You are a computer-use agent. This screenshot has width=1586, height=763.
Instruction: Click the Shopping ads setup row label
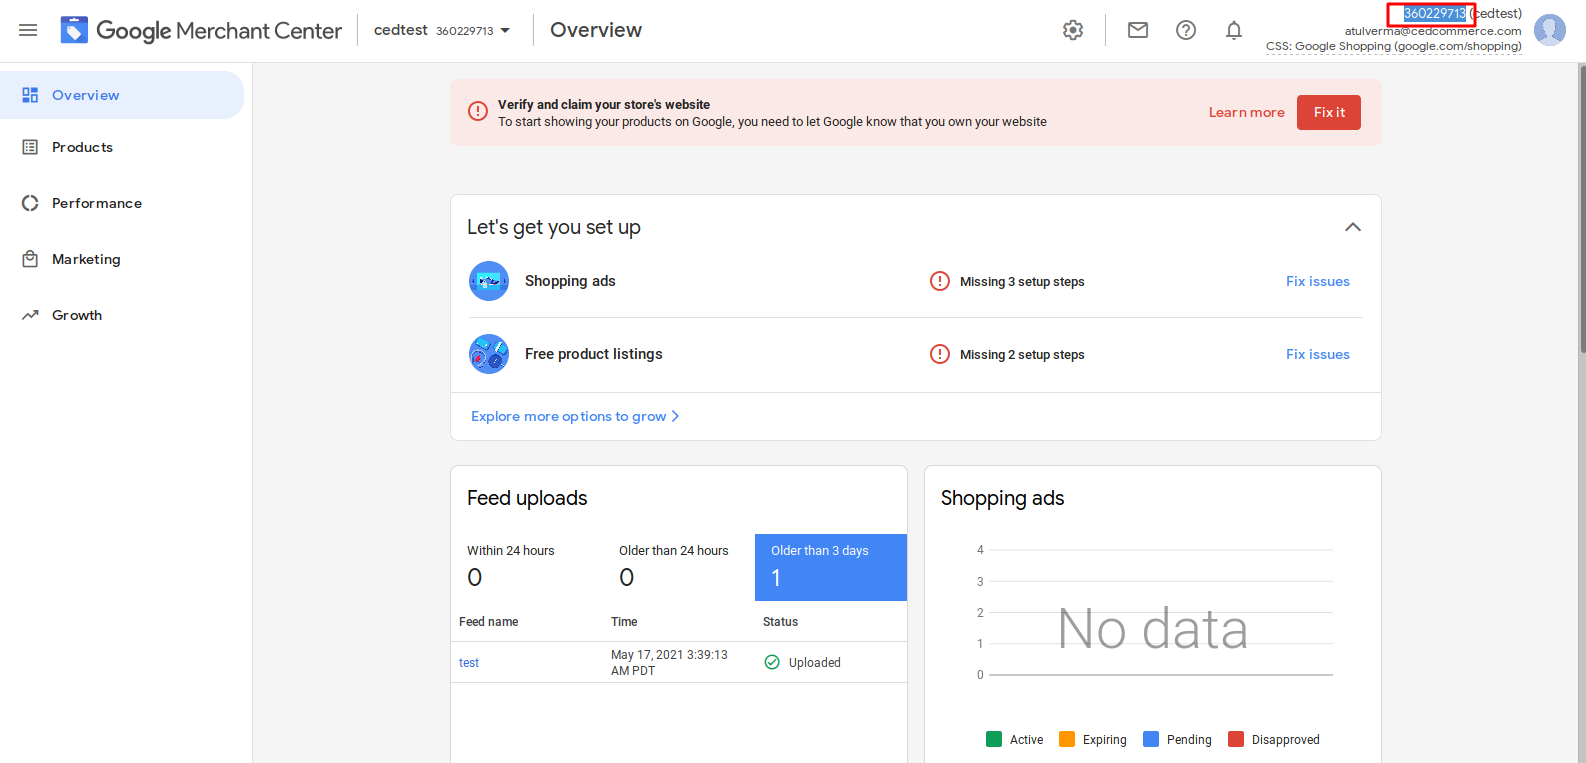(x=570, y=281)
